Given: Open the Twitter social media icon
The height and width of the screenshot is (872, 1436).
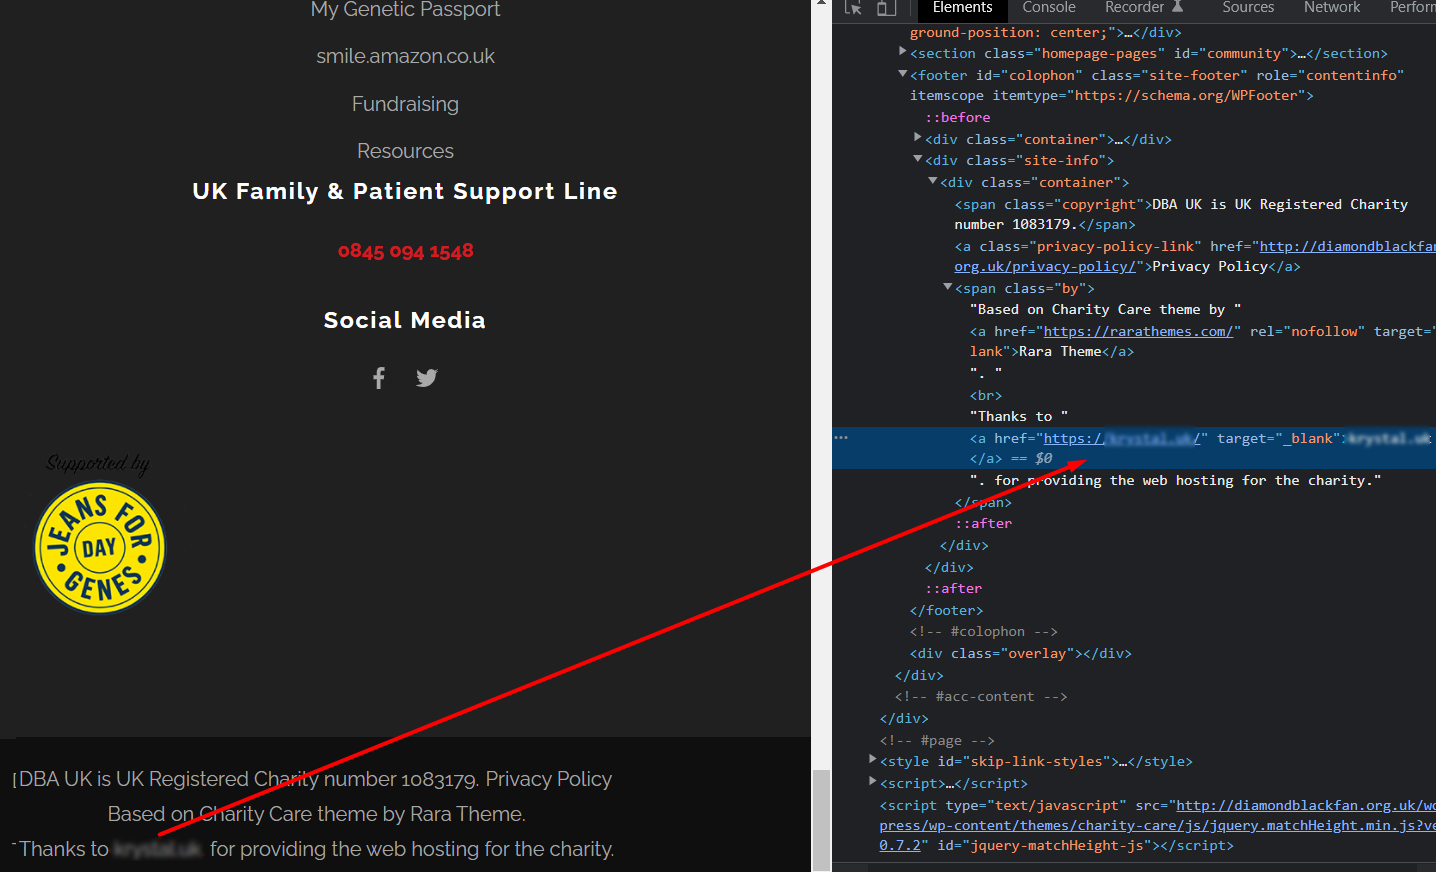Looking at the screenshot, I should point(427,378).
